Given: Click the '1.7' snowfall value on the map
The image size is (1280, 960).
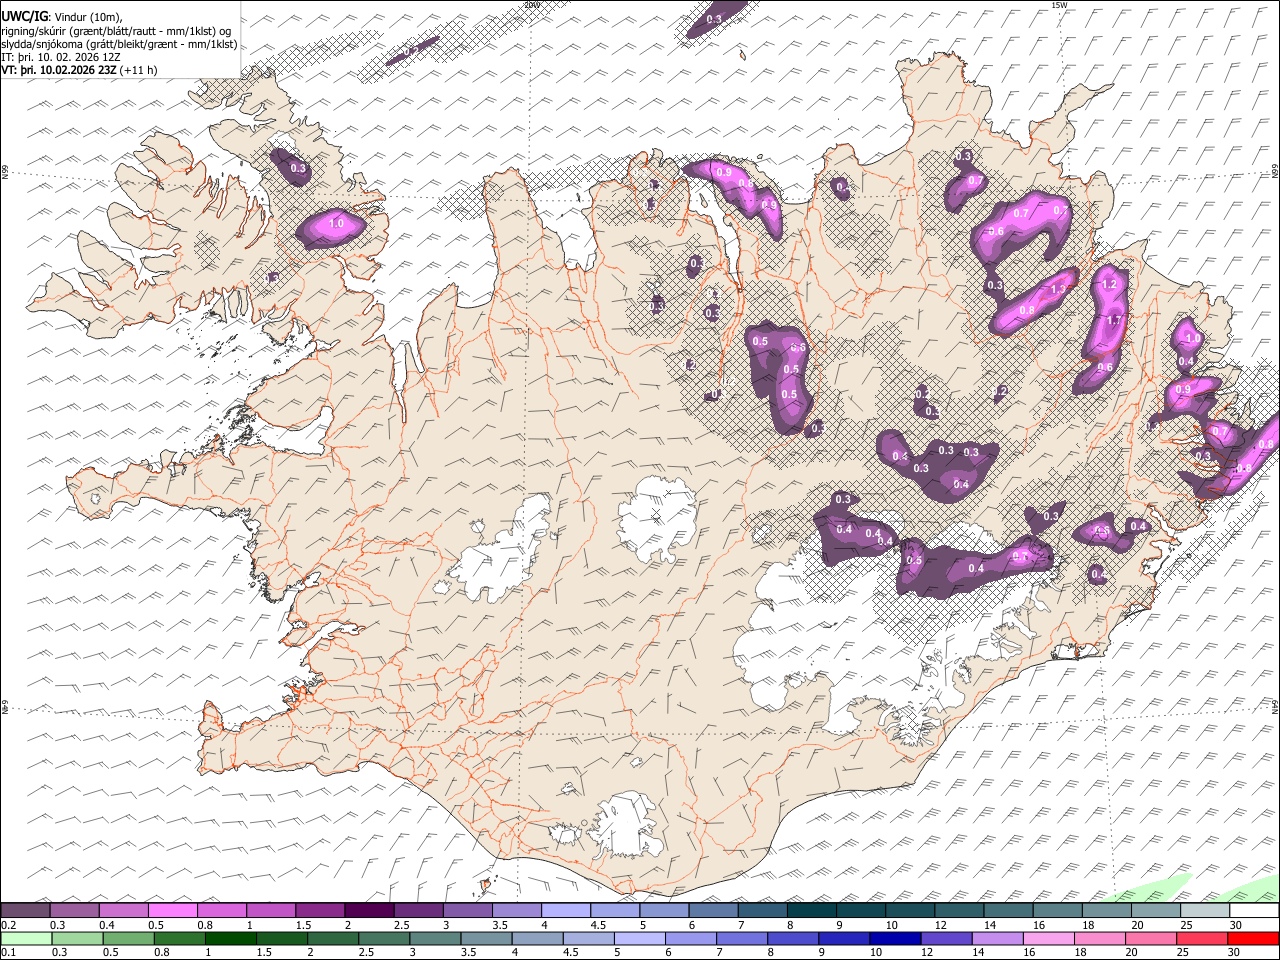Looking at the screenshot, I should [1116, 321].
